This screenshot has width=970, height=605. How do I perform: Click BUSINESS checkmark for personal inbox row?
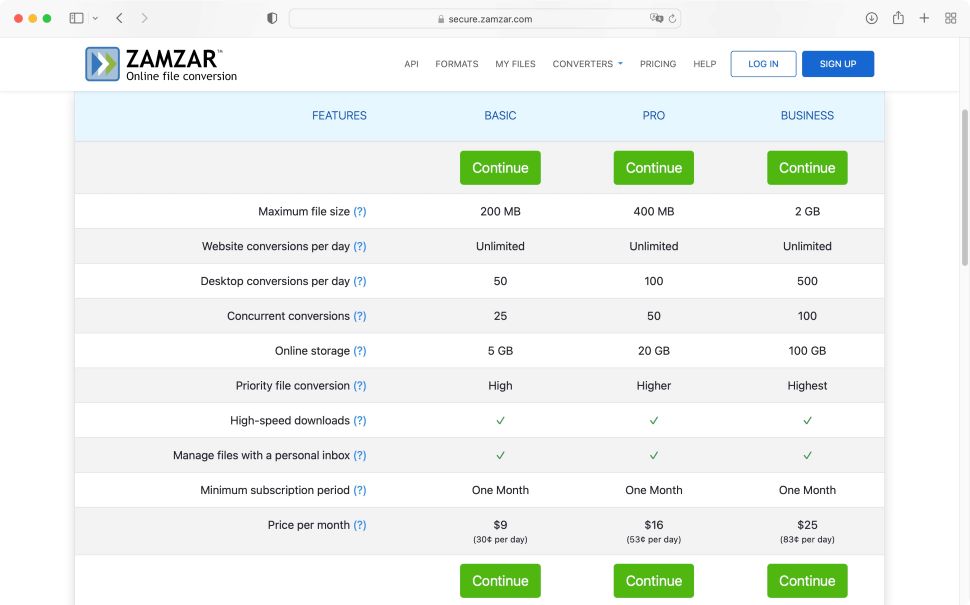(807, 455)
